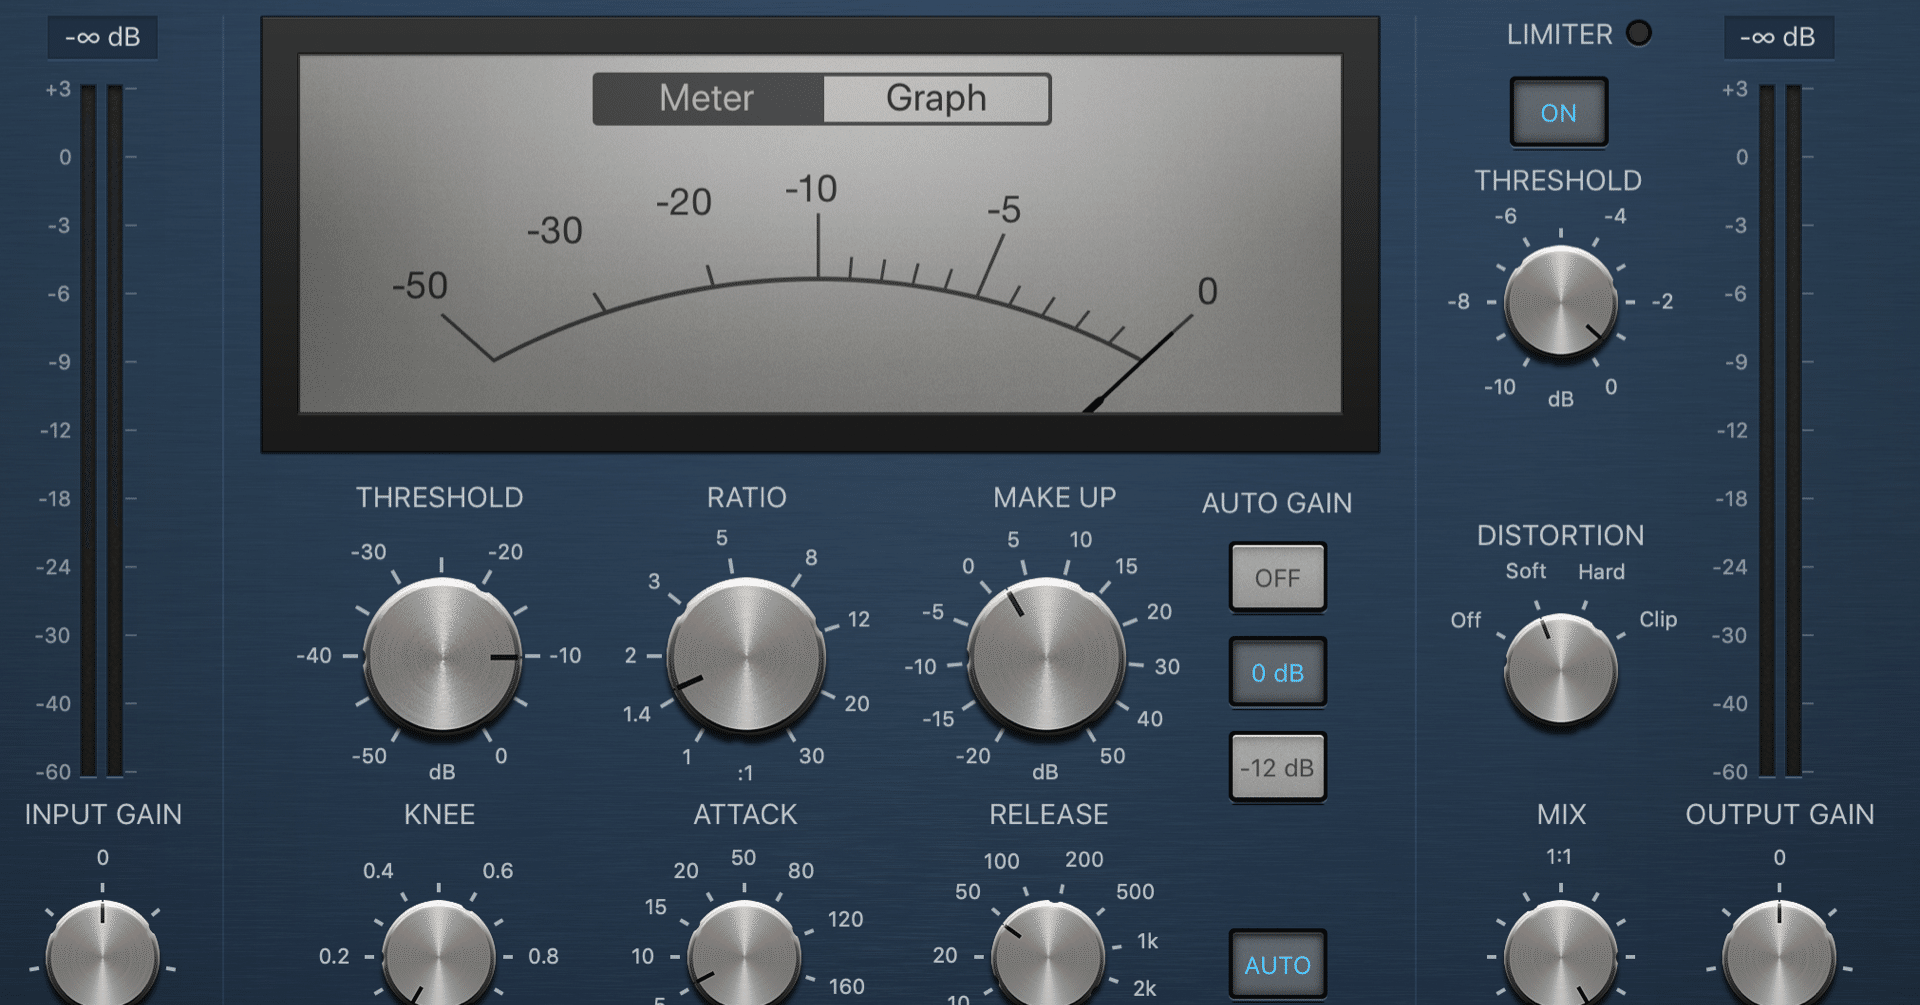Click the Distortion mode knob
The image size is (1920, 1005).
(x=1560, y=669)
